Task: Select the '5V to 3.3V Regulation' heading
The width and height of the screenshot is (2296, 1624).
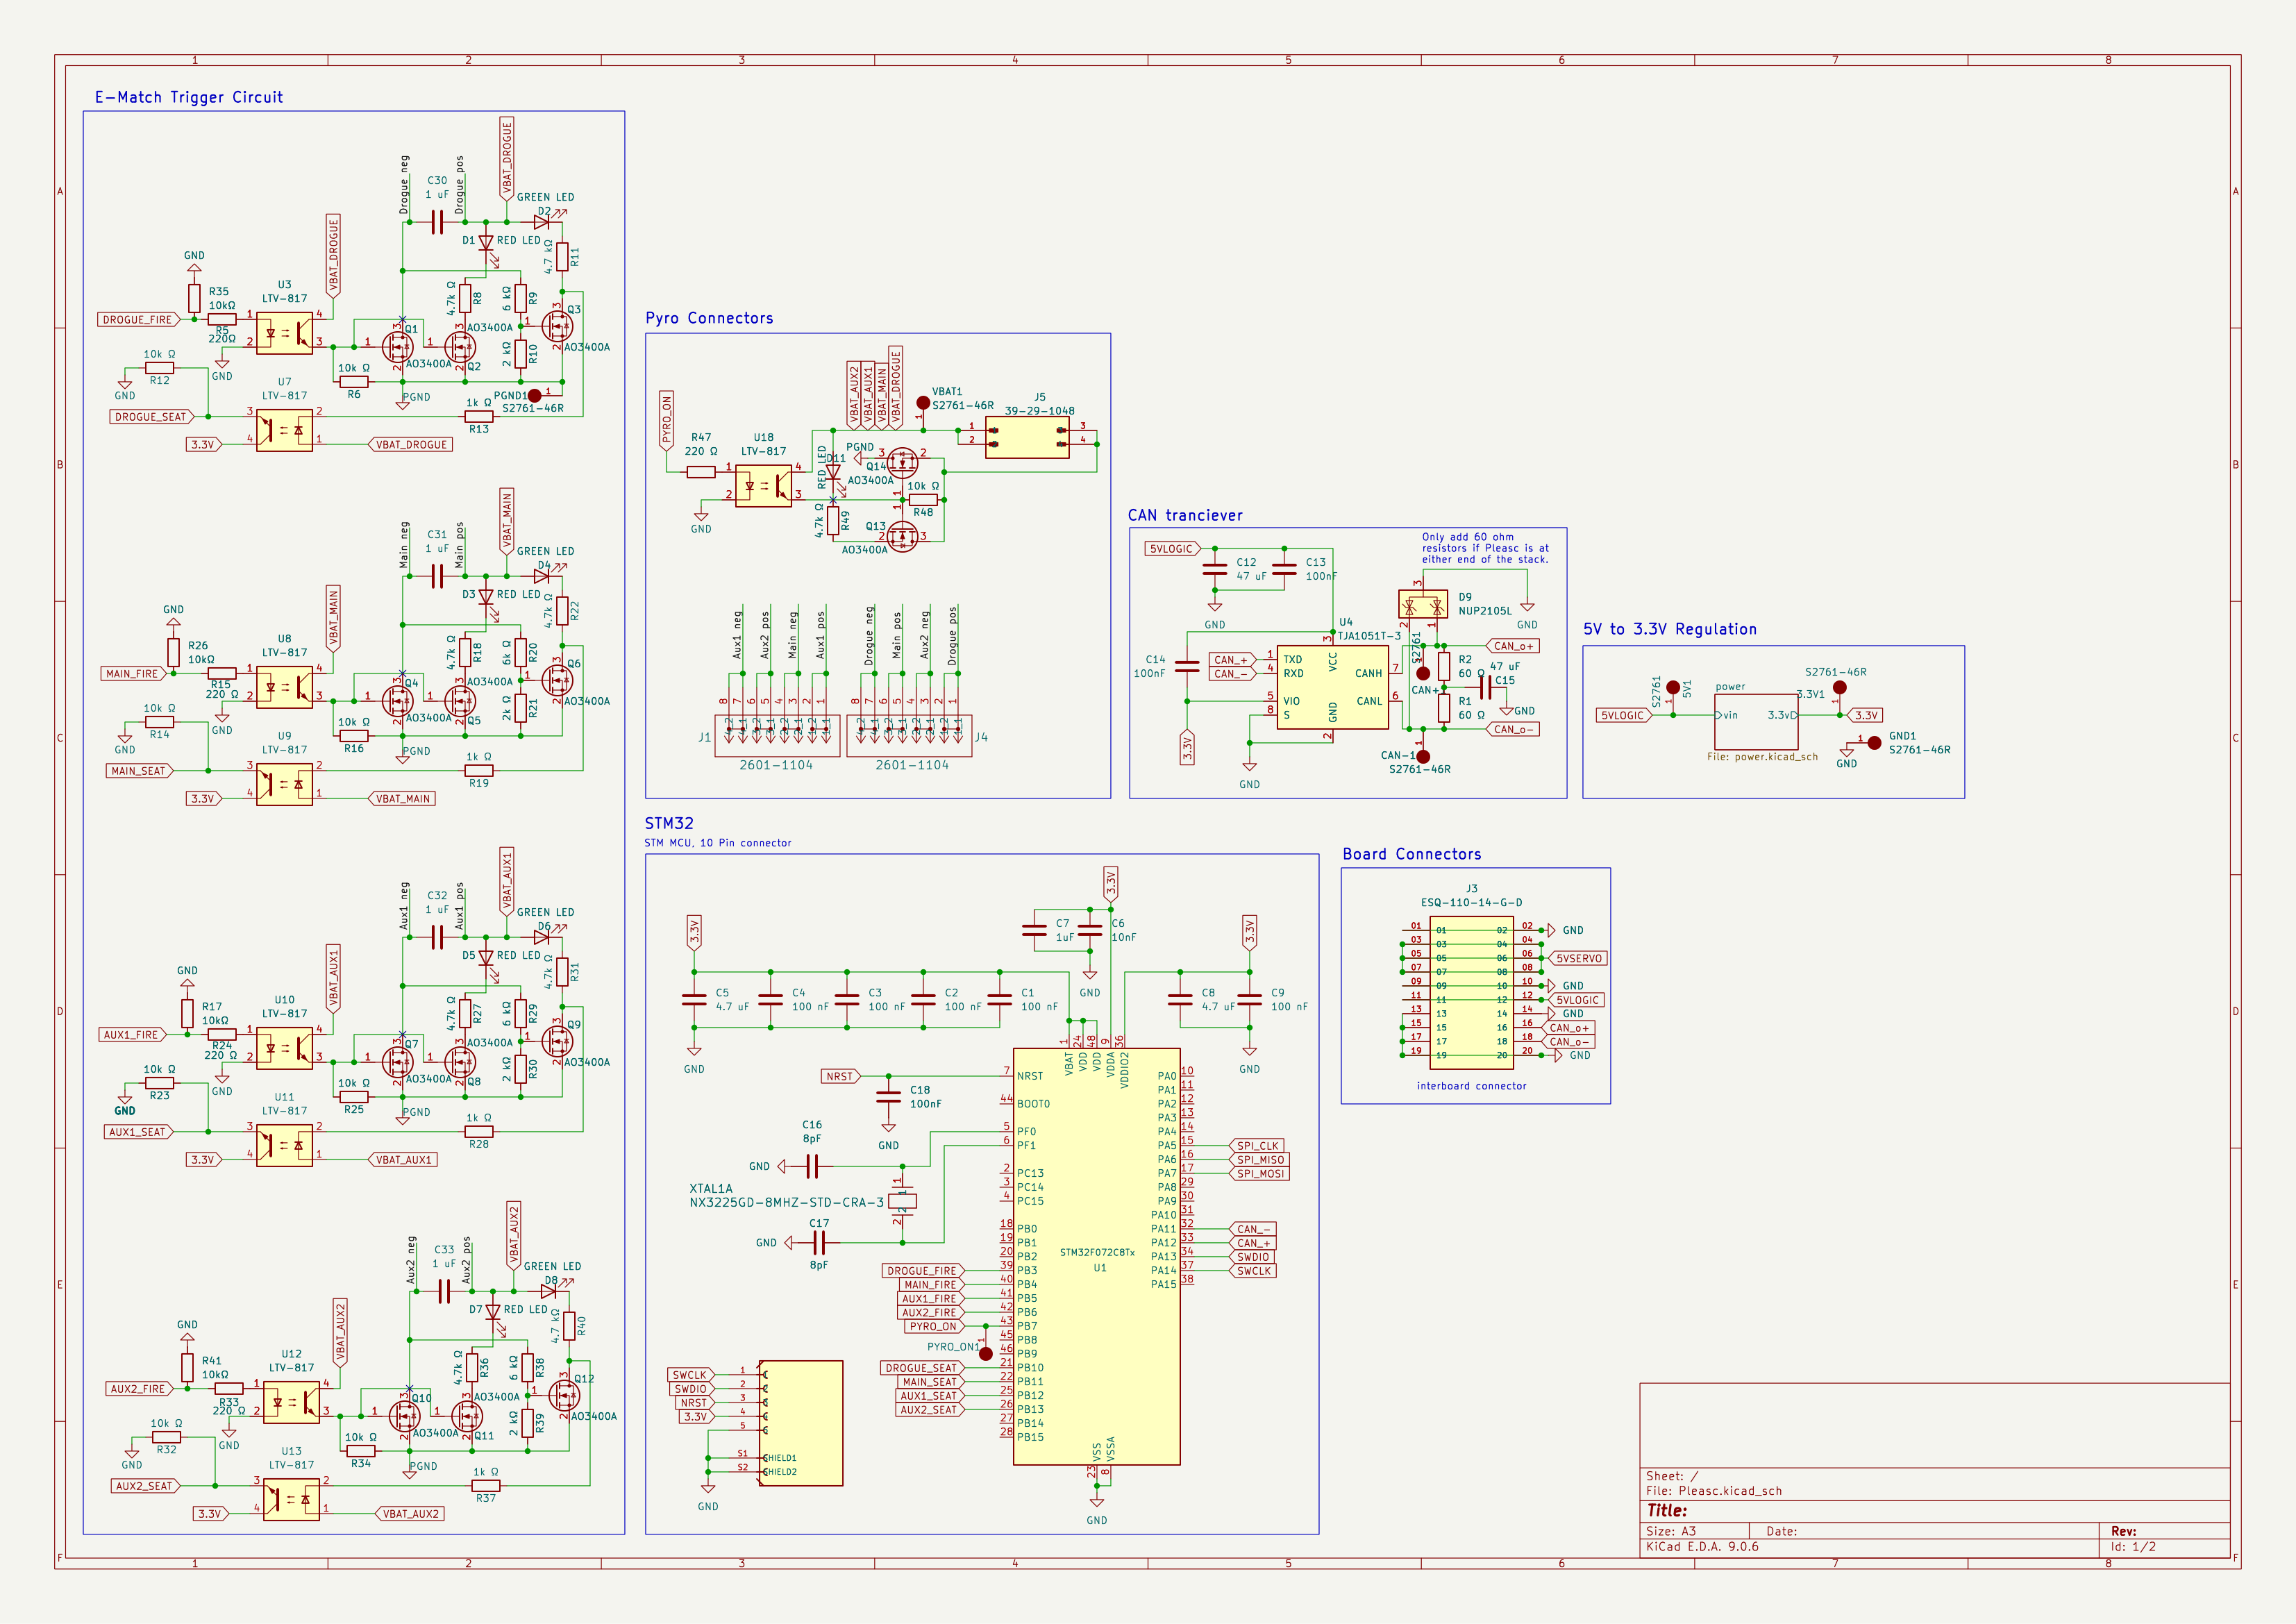Action: pyautogui.click(x=1670, y=629)
